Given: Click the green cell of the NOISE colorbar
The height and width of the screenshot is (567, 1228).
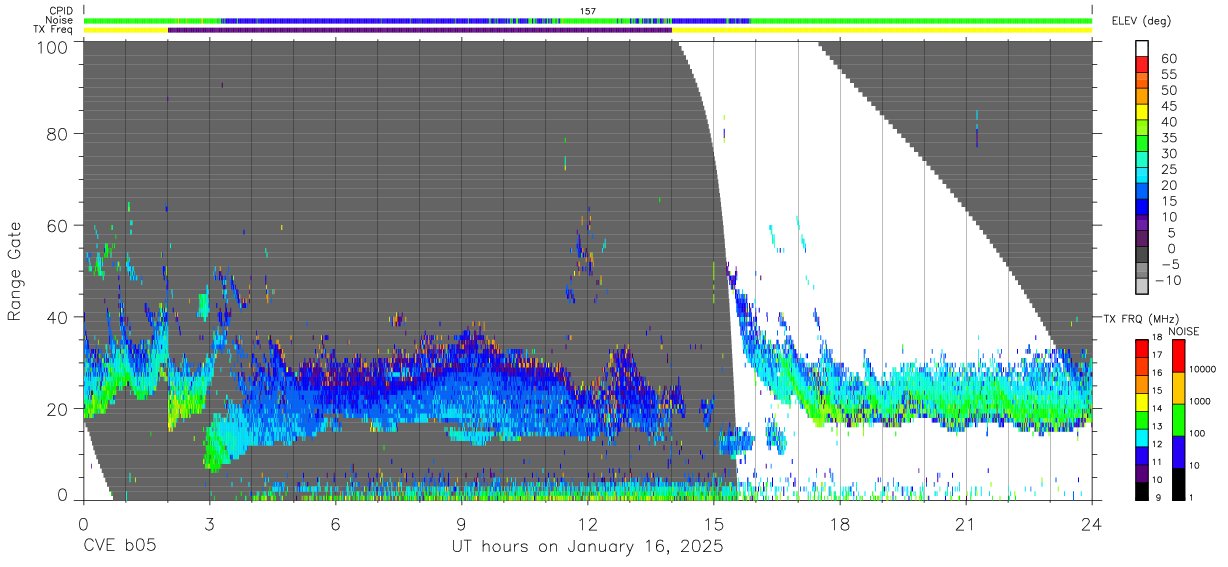Looking at the screenshot, I should click(1177, 419).
